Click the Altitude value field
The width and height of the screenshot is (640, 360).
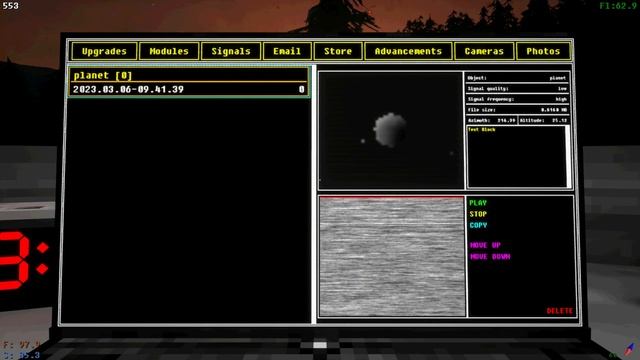click(x=544, y=120)
